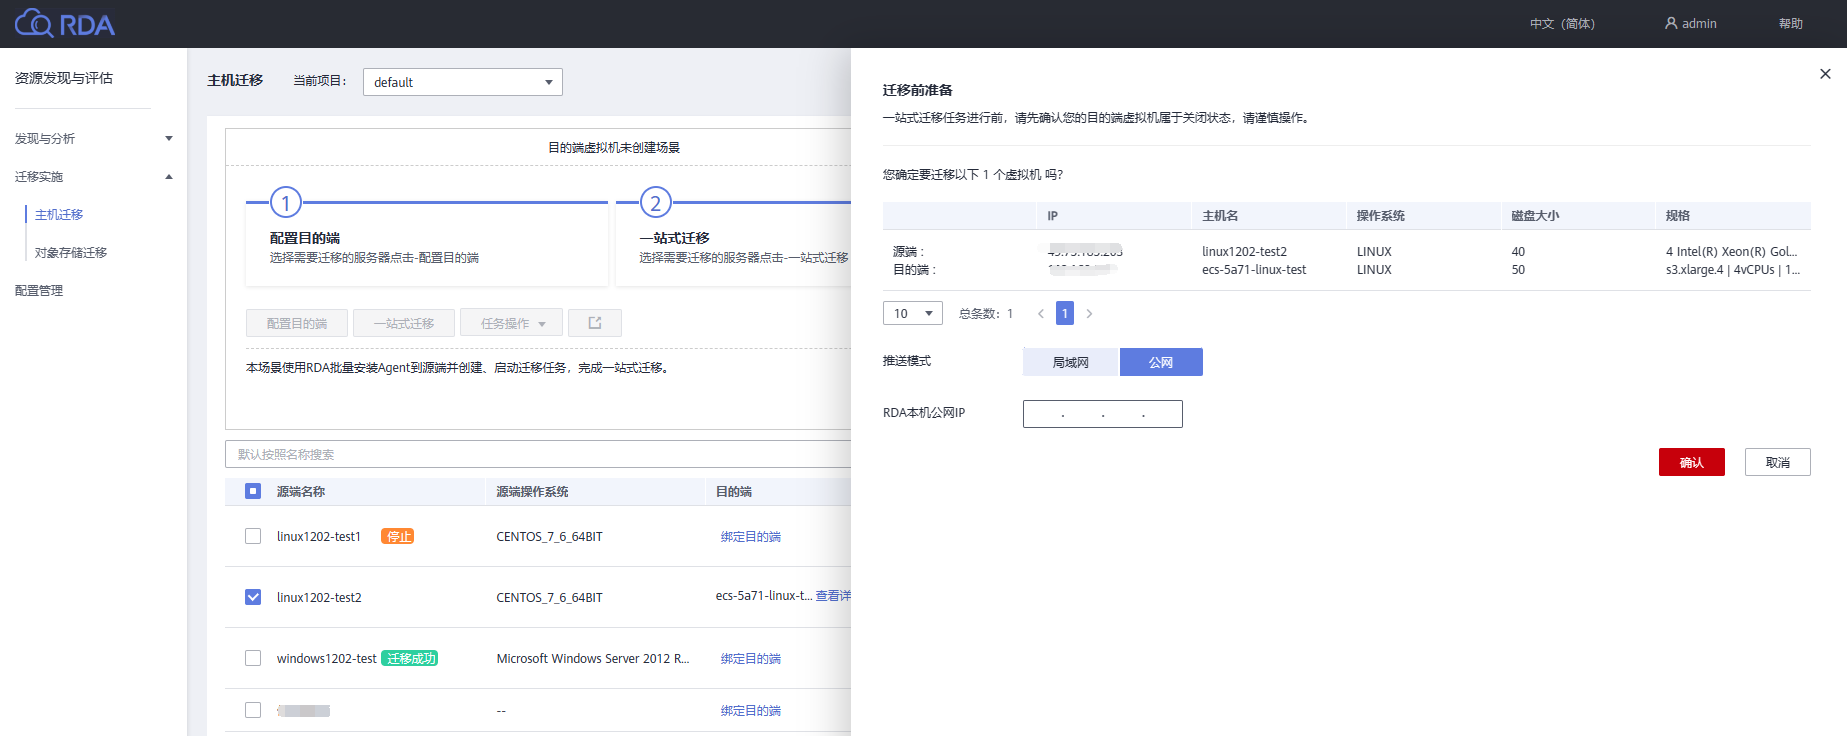Click the RDA logo icon
Viewport: 1847px width, 736px height.
(34, 23)
